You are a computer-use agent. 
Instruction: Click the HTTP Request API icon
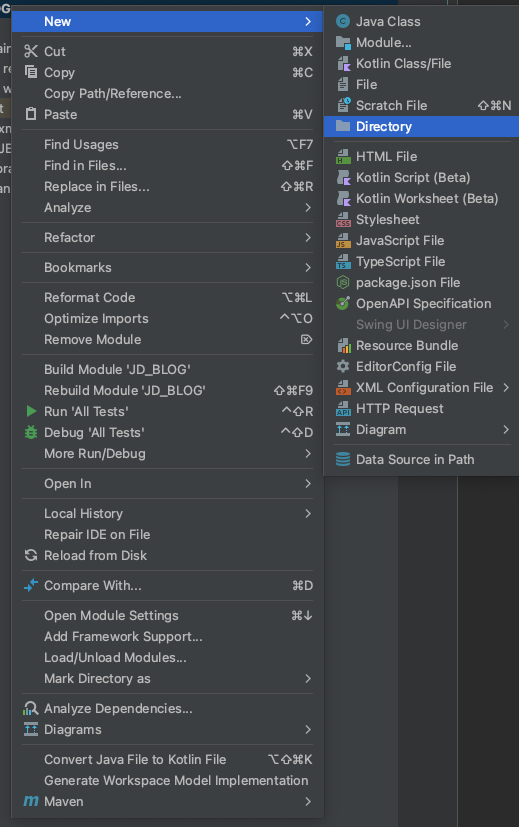click(x=343, y=409)
